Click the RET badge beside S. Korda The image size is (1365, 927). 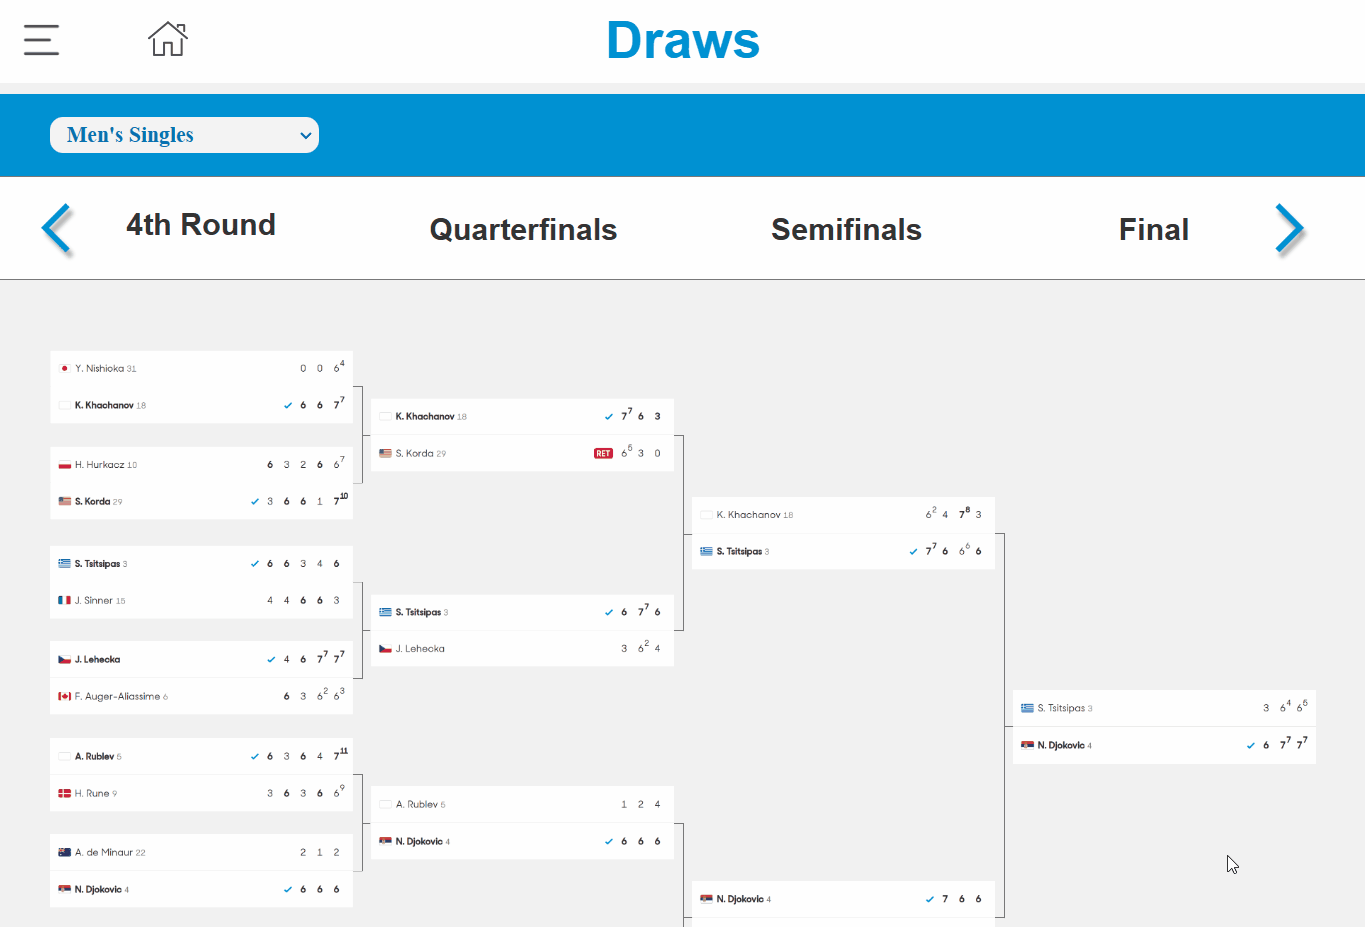[603, 453]
